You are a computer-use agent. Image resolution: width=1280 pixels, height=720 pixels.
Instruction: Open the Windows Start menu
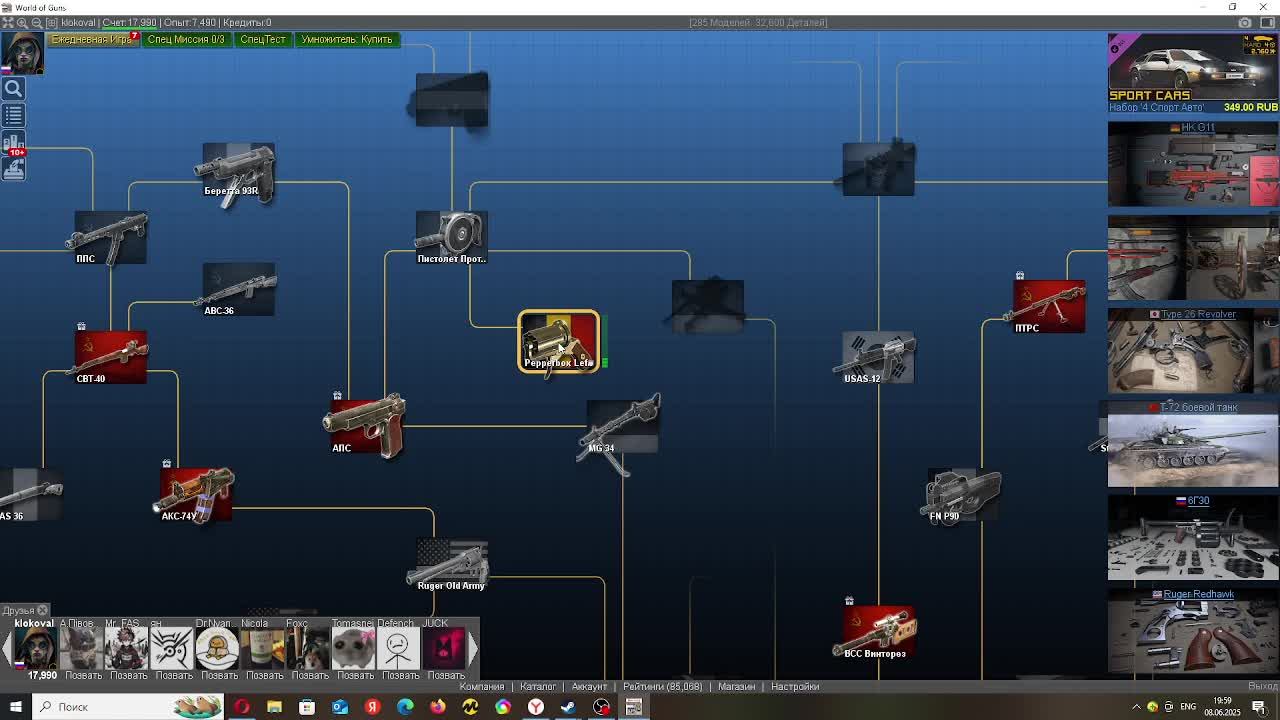coord(15,707)
